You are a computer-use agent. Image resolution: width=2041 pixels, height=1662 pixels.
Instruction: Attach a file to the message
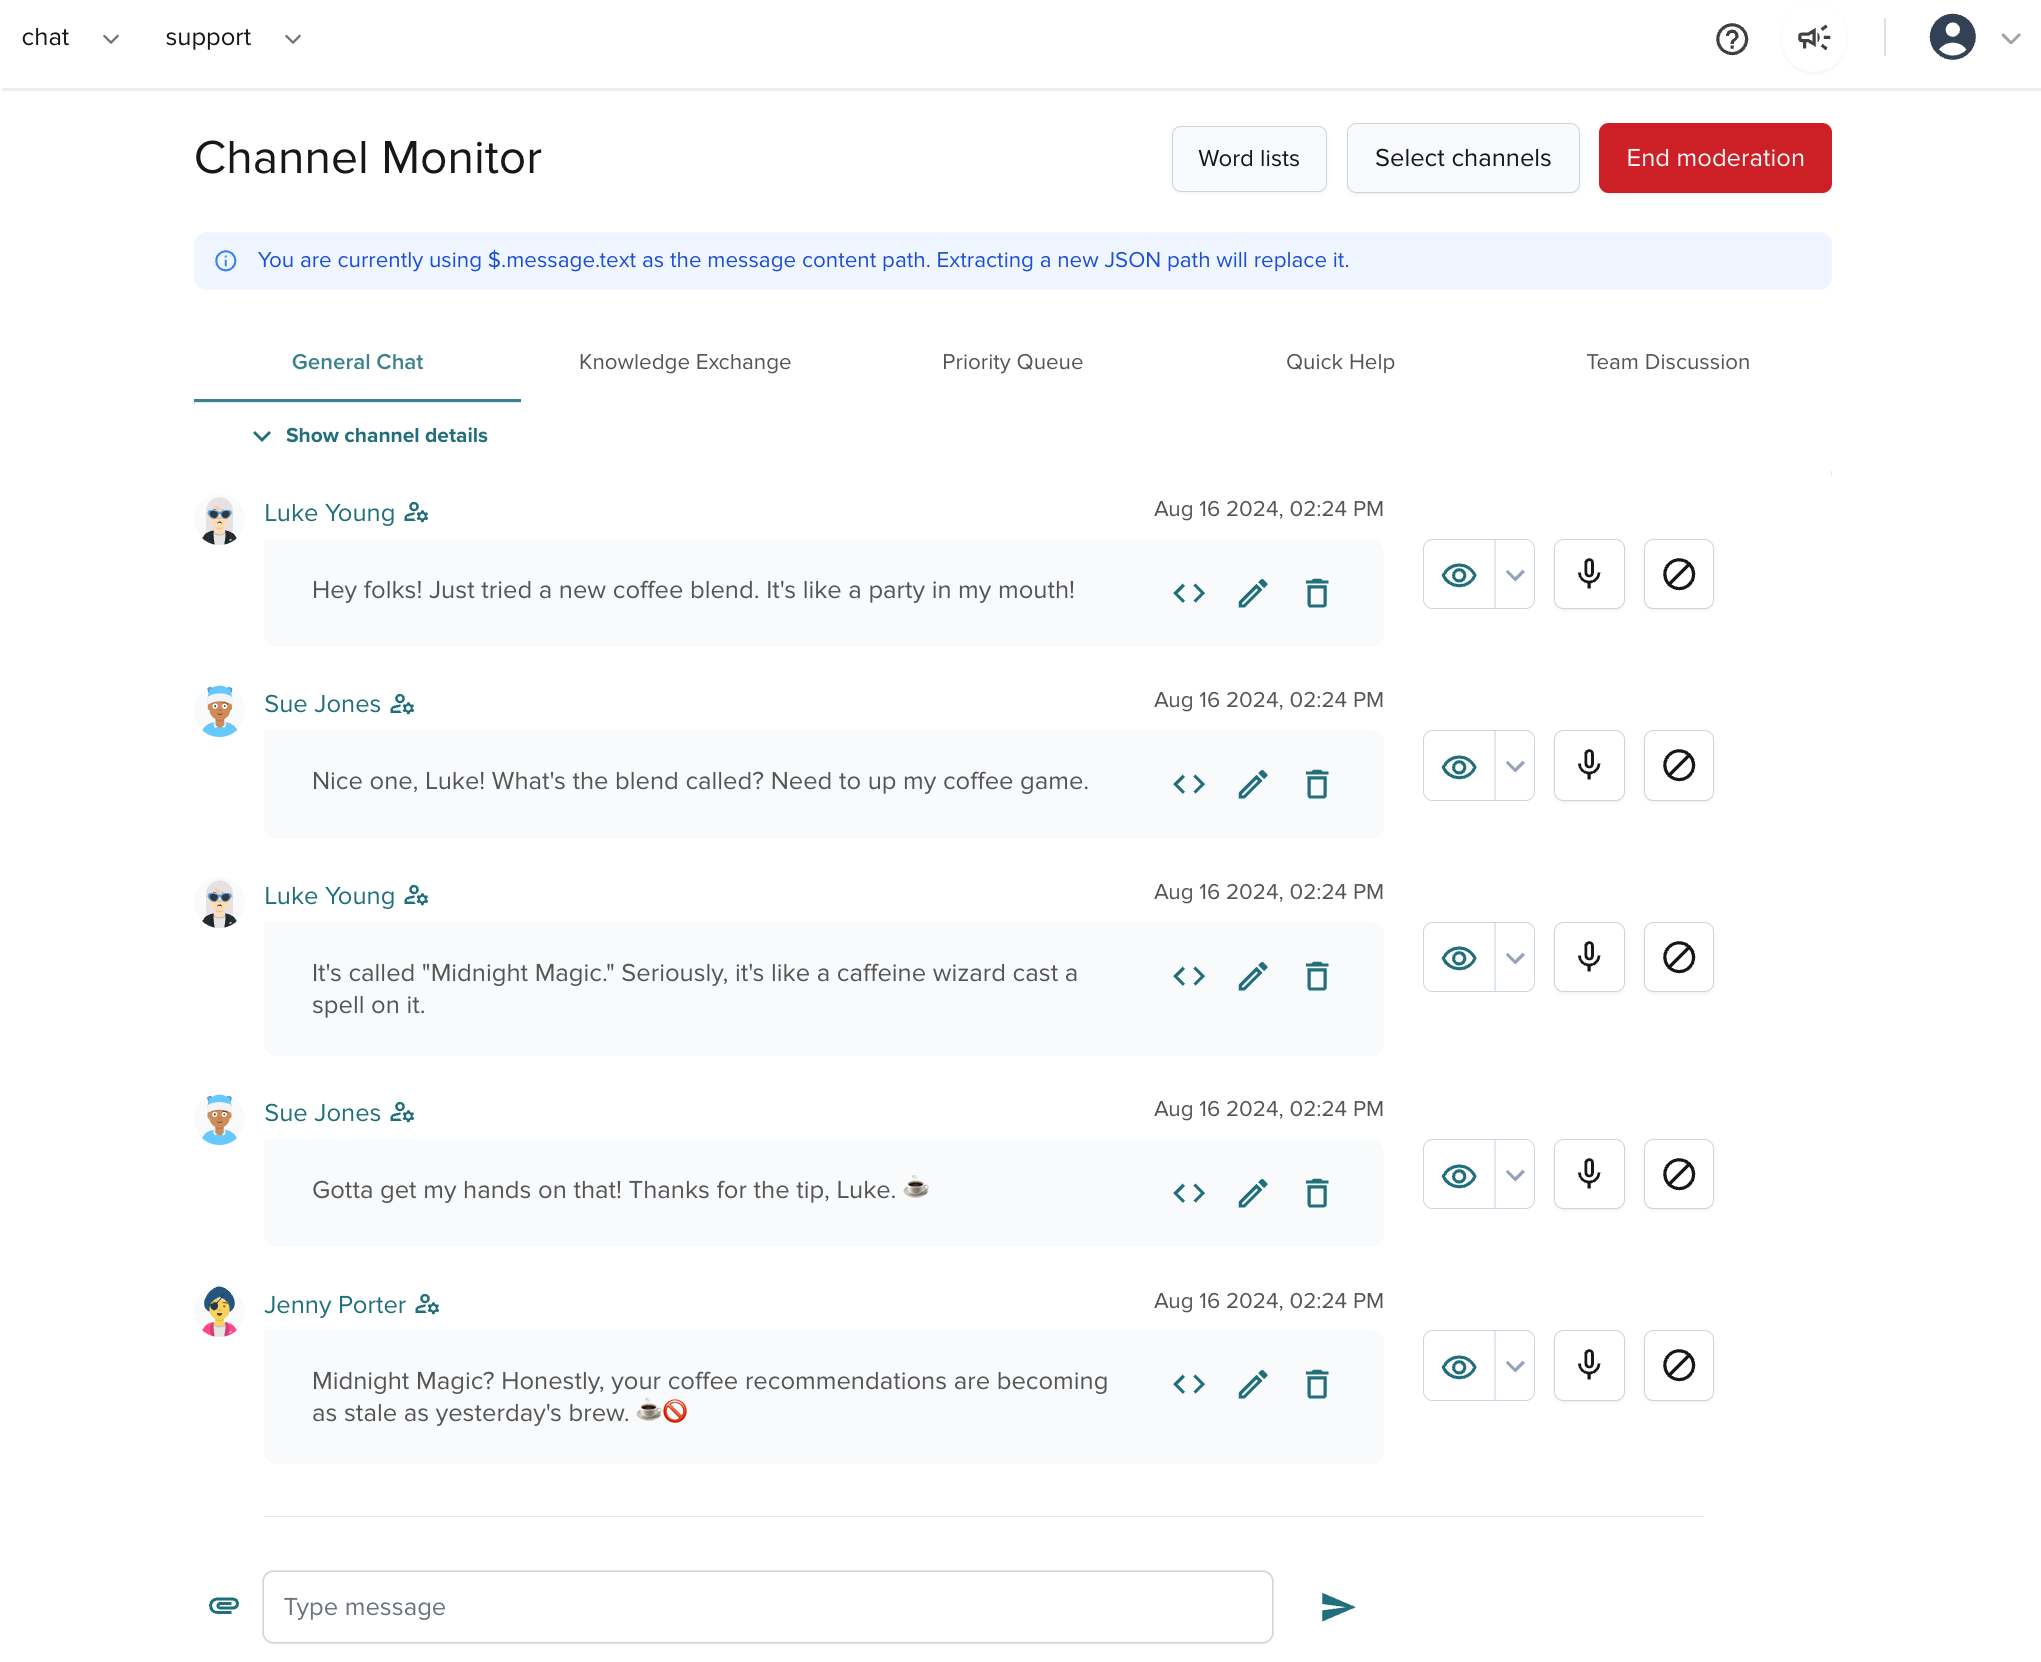pos(223,1606)
